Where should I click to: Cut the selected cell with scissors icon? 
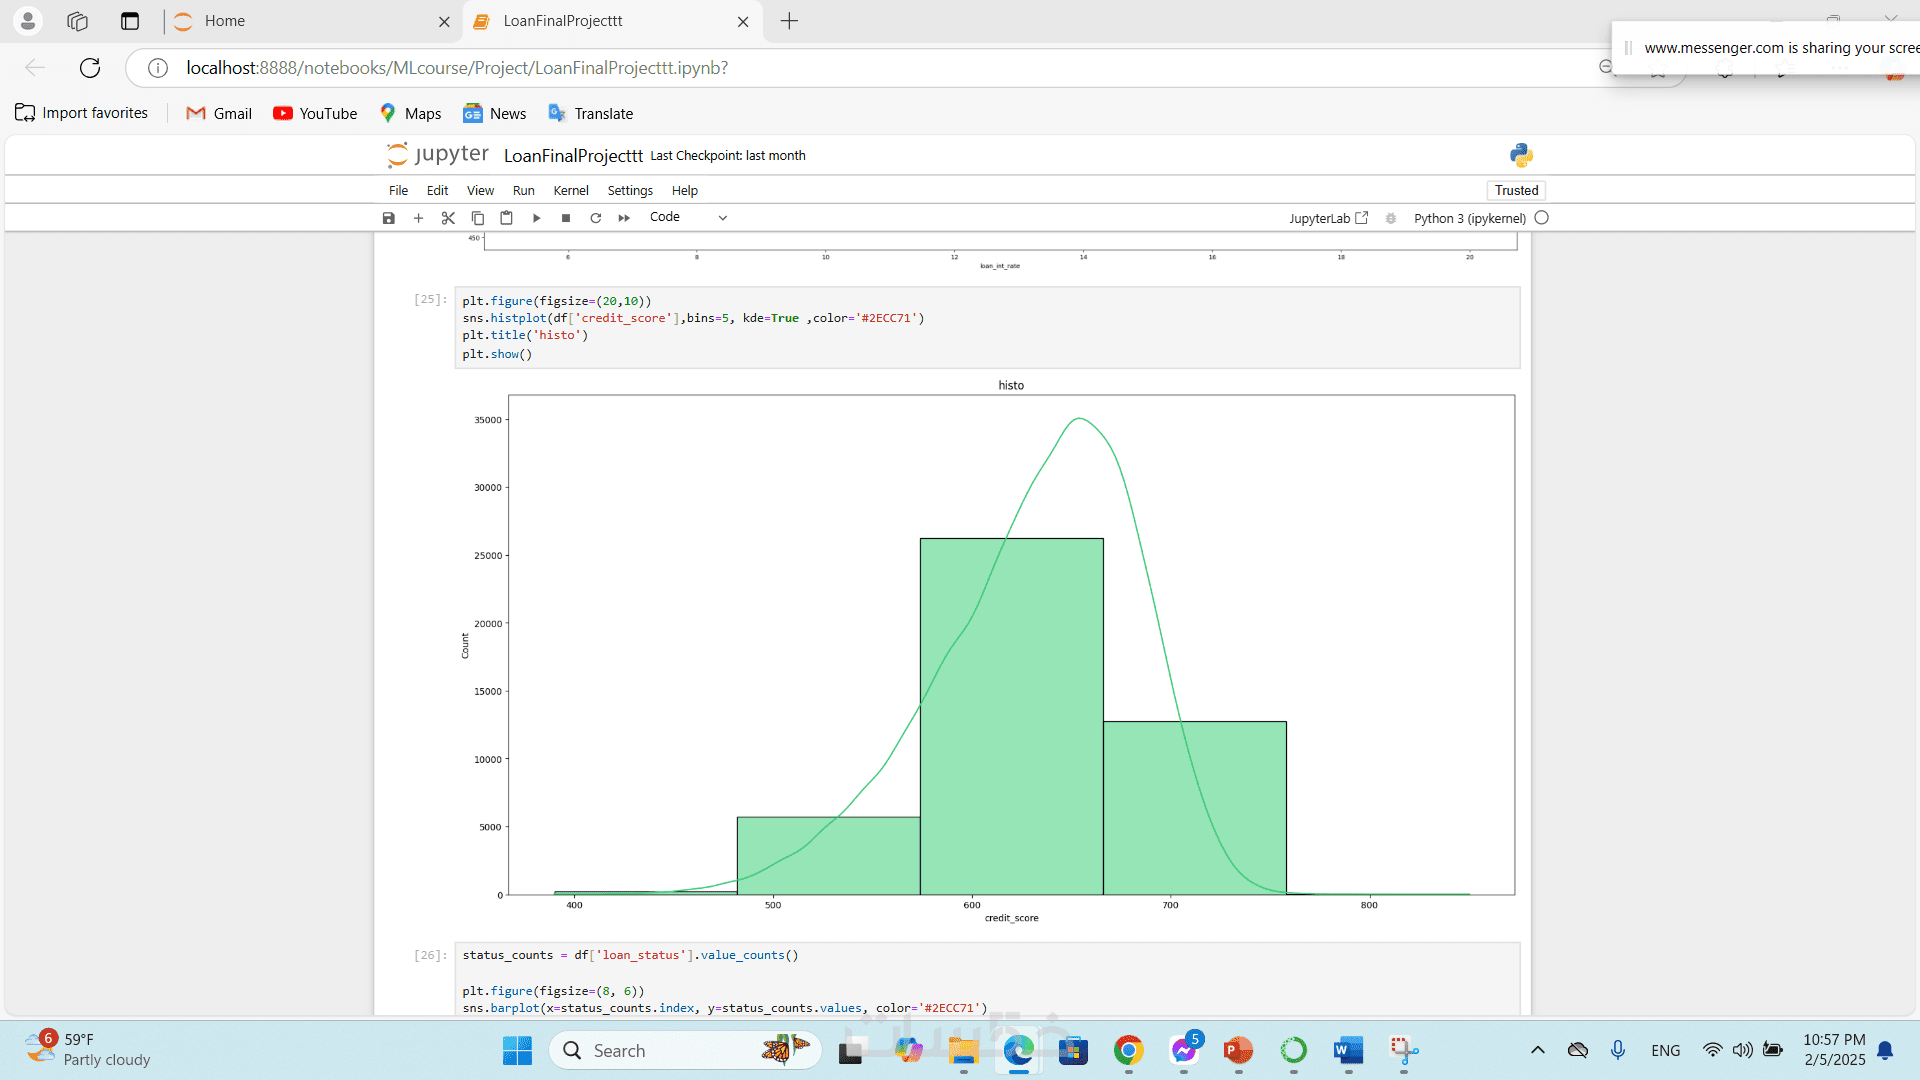[x=448, y=218]
